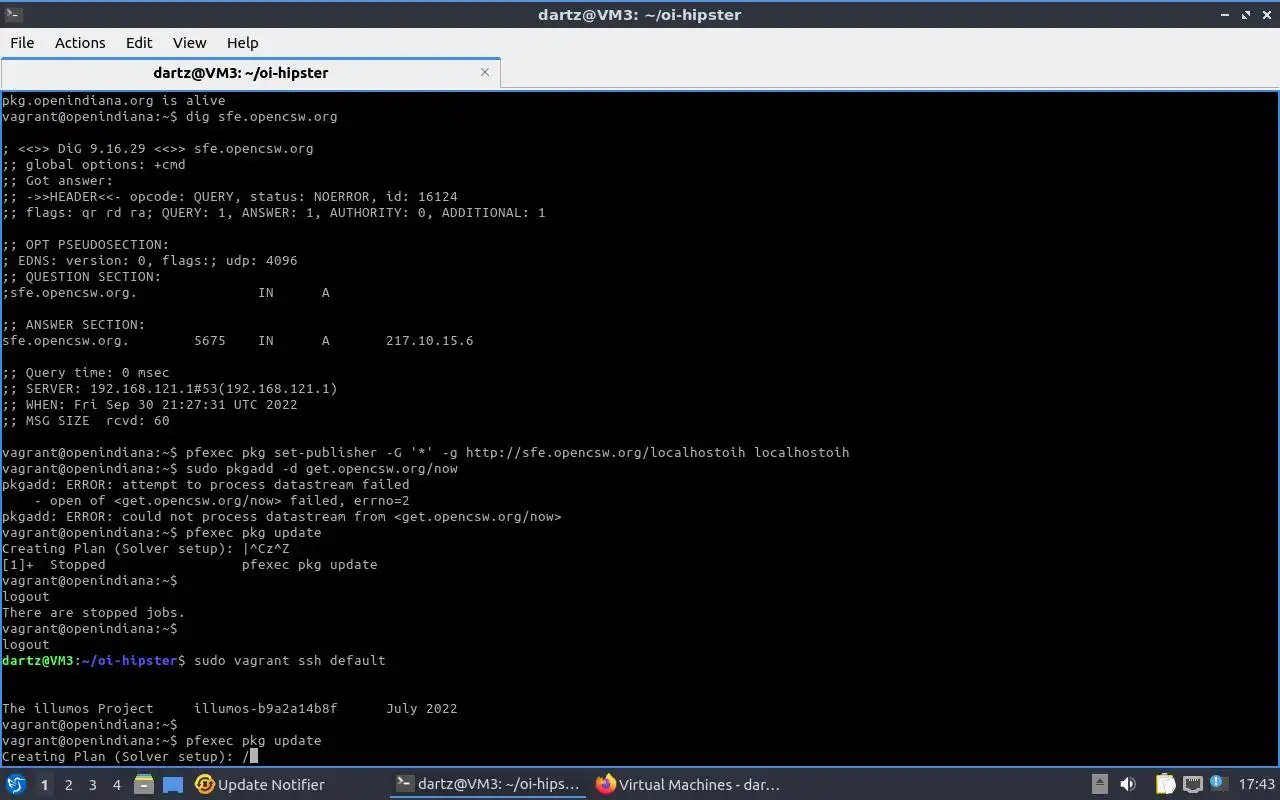Image resolution: width=1280 pixels, height=800 pixels.
Task: Click the 'pkg.openindiana.org is alive' line
Action: pyautogui.click(x=114, y=101)
